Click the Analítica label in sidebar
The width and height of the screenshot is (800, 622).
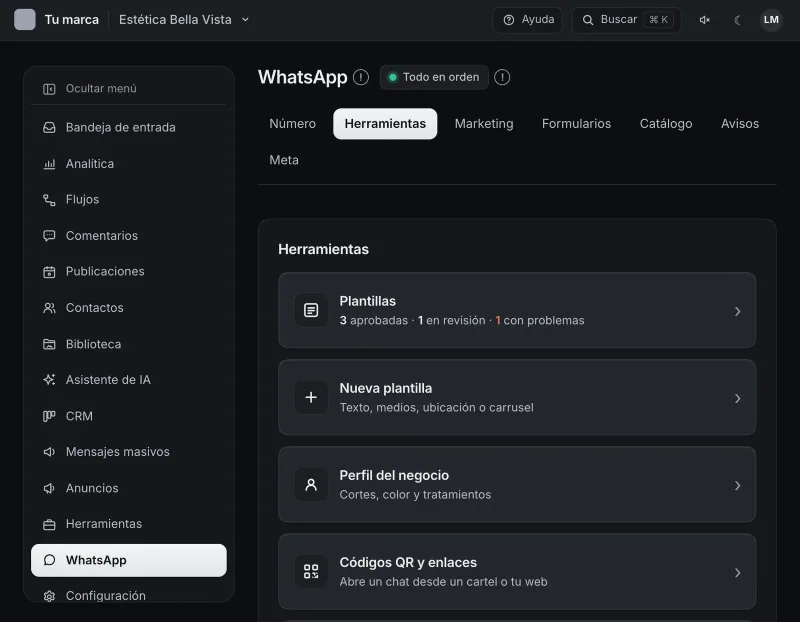(x=90, y=164)
